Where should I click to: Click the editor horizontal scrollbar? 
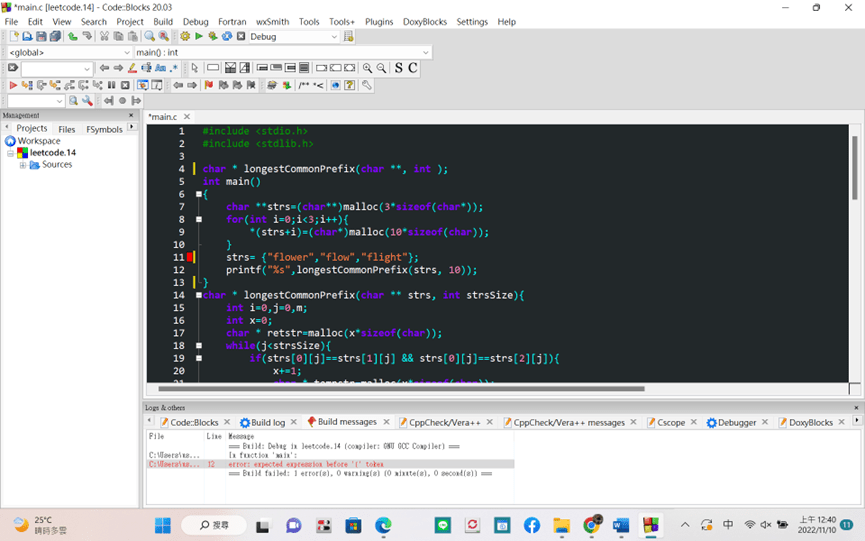tap(400, 389)
